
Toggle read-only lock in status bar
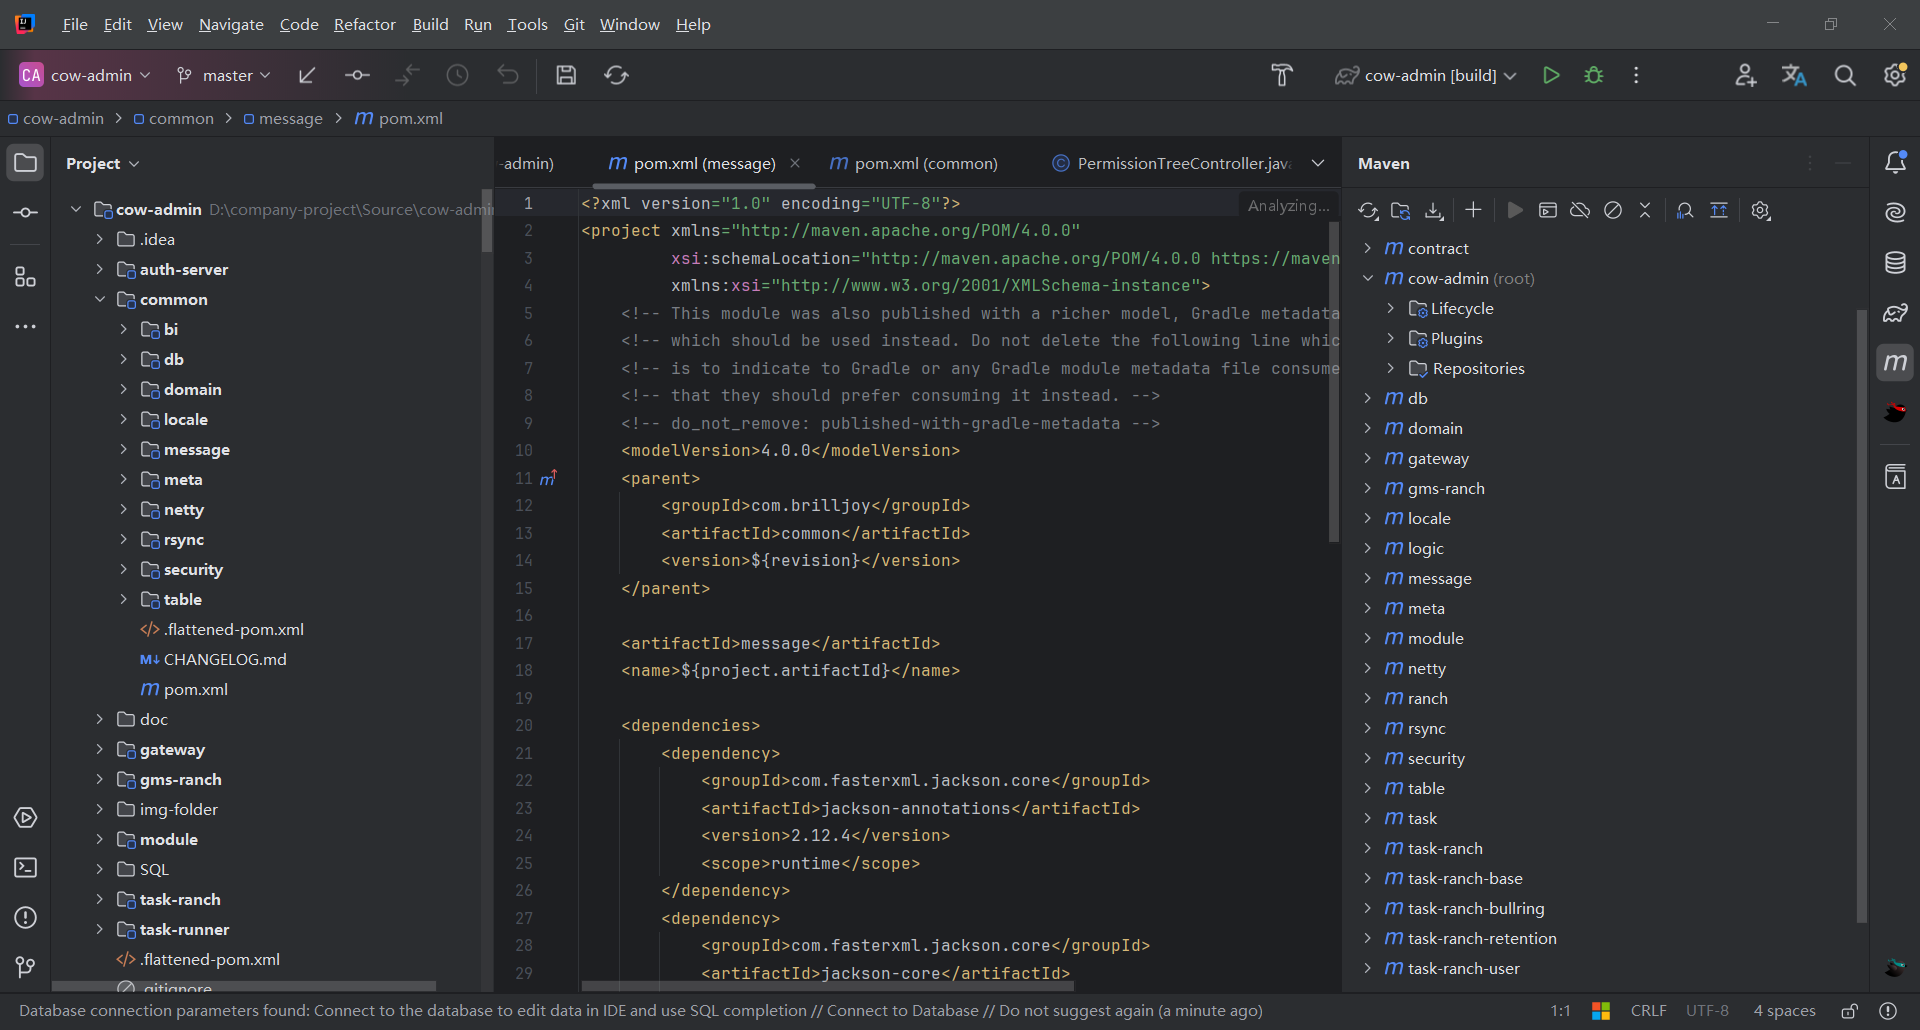click(1850, 1011)
